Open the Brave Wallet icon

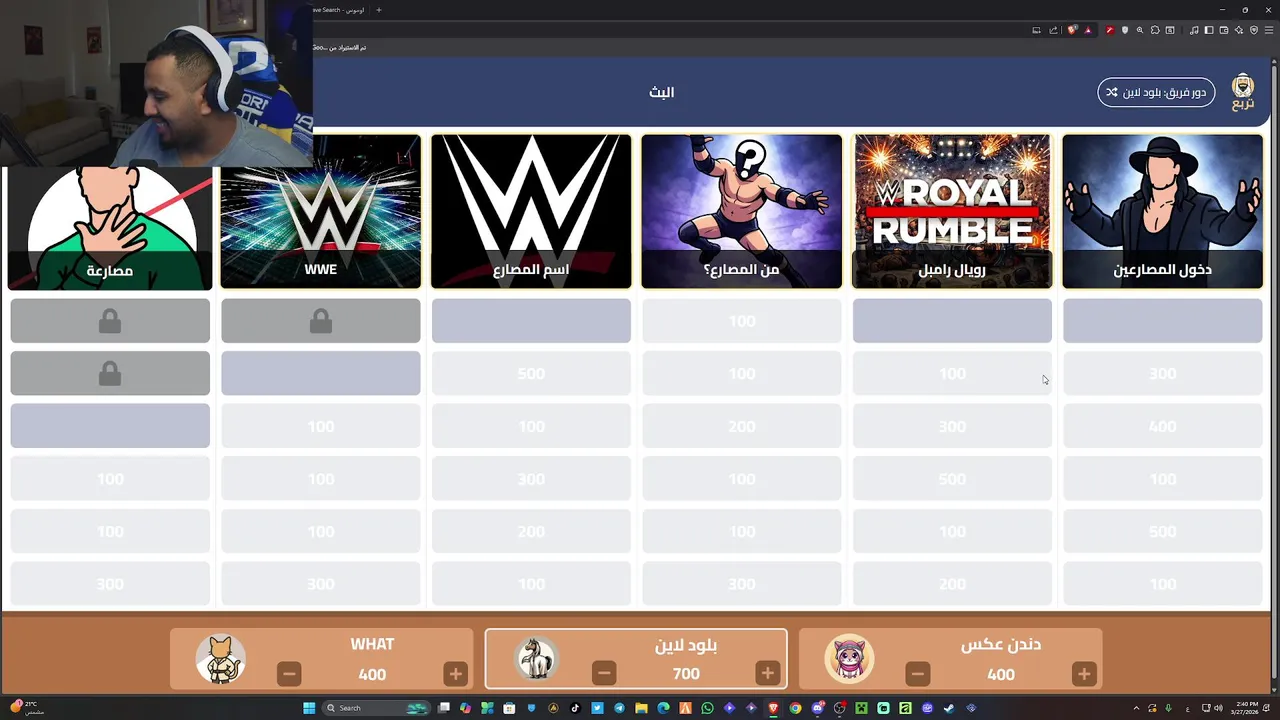(1224, 30)
